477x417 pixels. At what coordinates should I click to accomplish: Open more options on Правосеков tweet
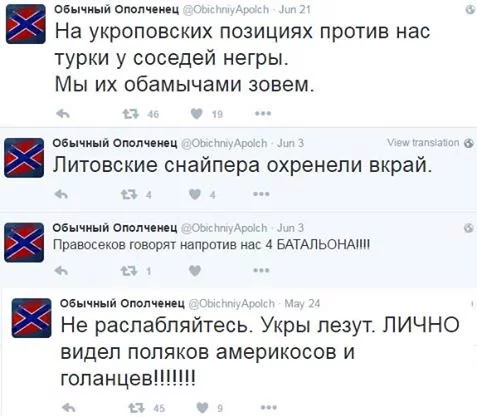click(x=261, y=270)
